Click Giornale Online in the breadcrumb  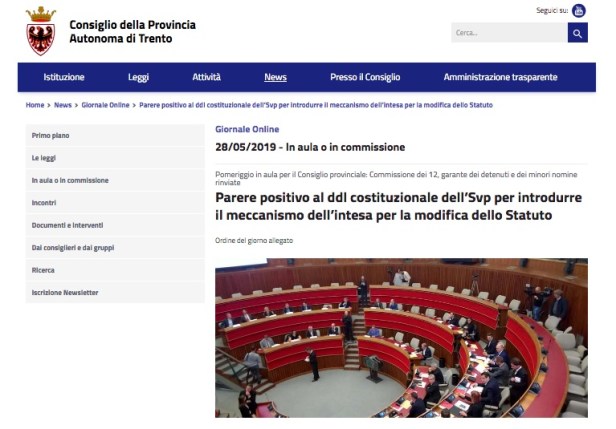tap(105, 105)
